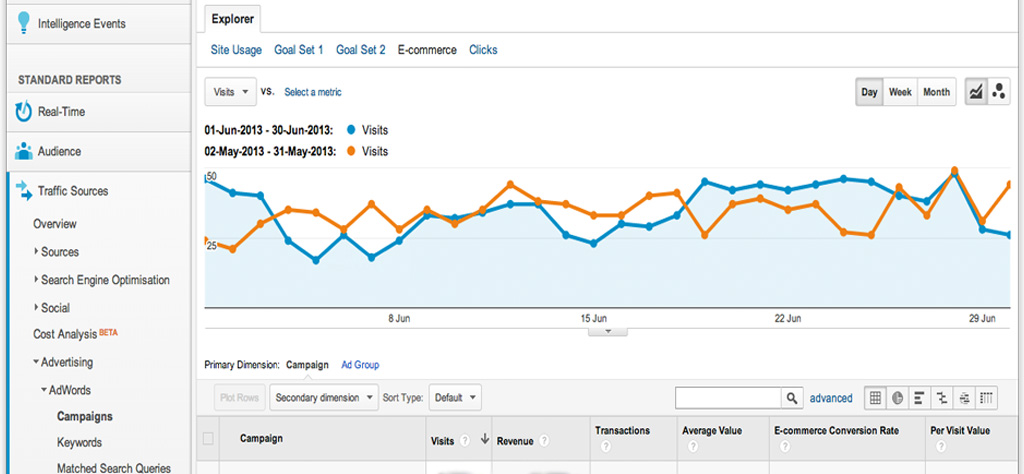The height and width of the screenshot is (474, 1024).
Task: Click the Revenue help question mark icon
Action: (543, 440)
